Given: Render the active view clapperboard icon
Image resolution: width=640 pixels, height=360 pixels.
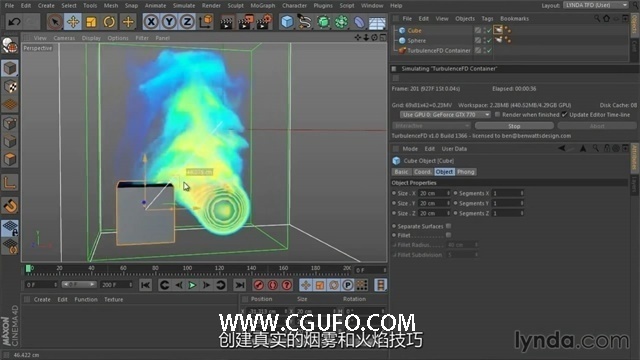Looking at the screenshot, I should coord(226,22).
